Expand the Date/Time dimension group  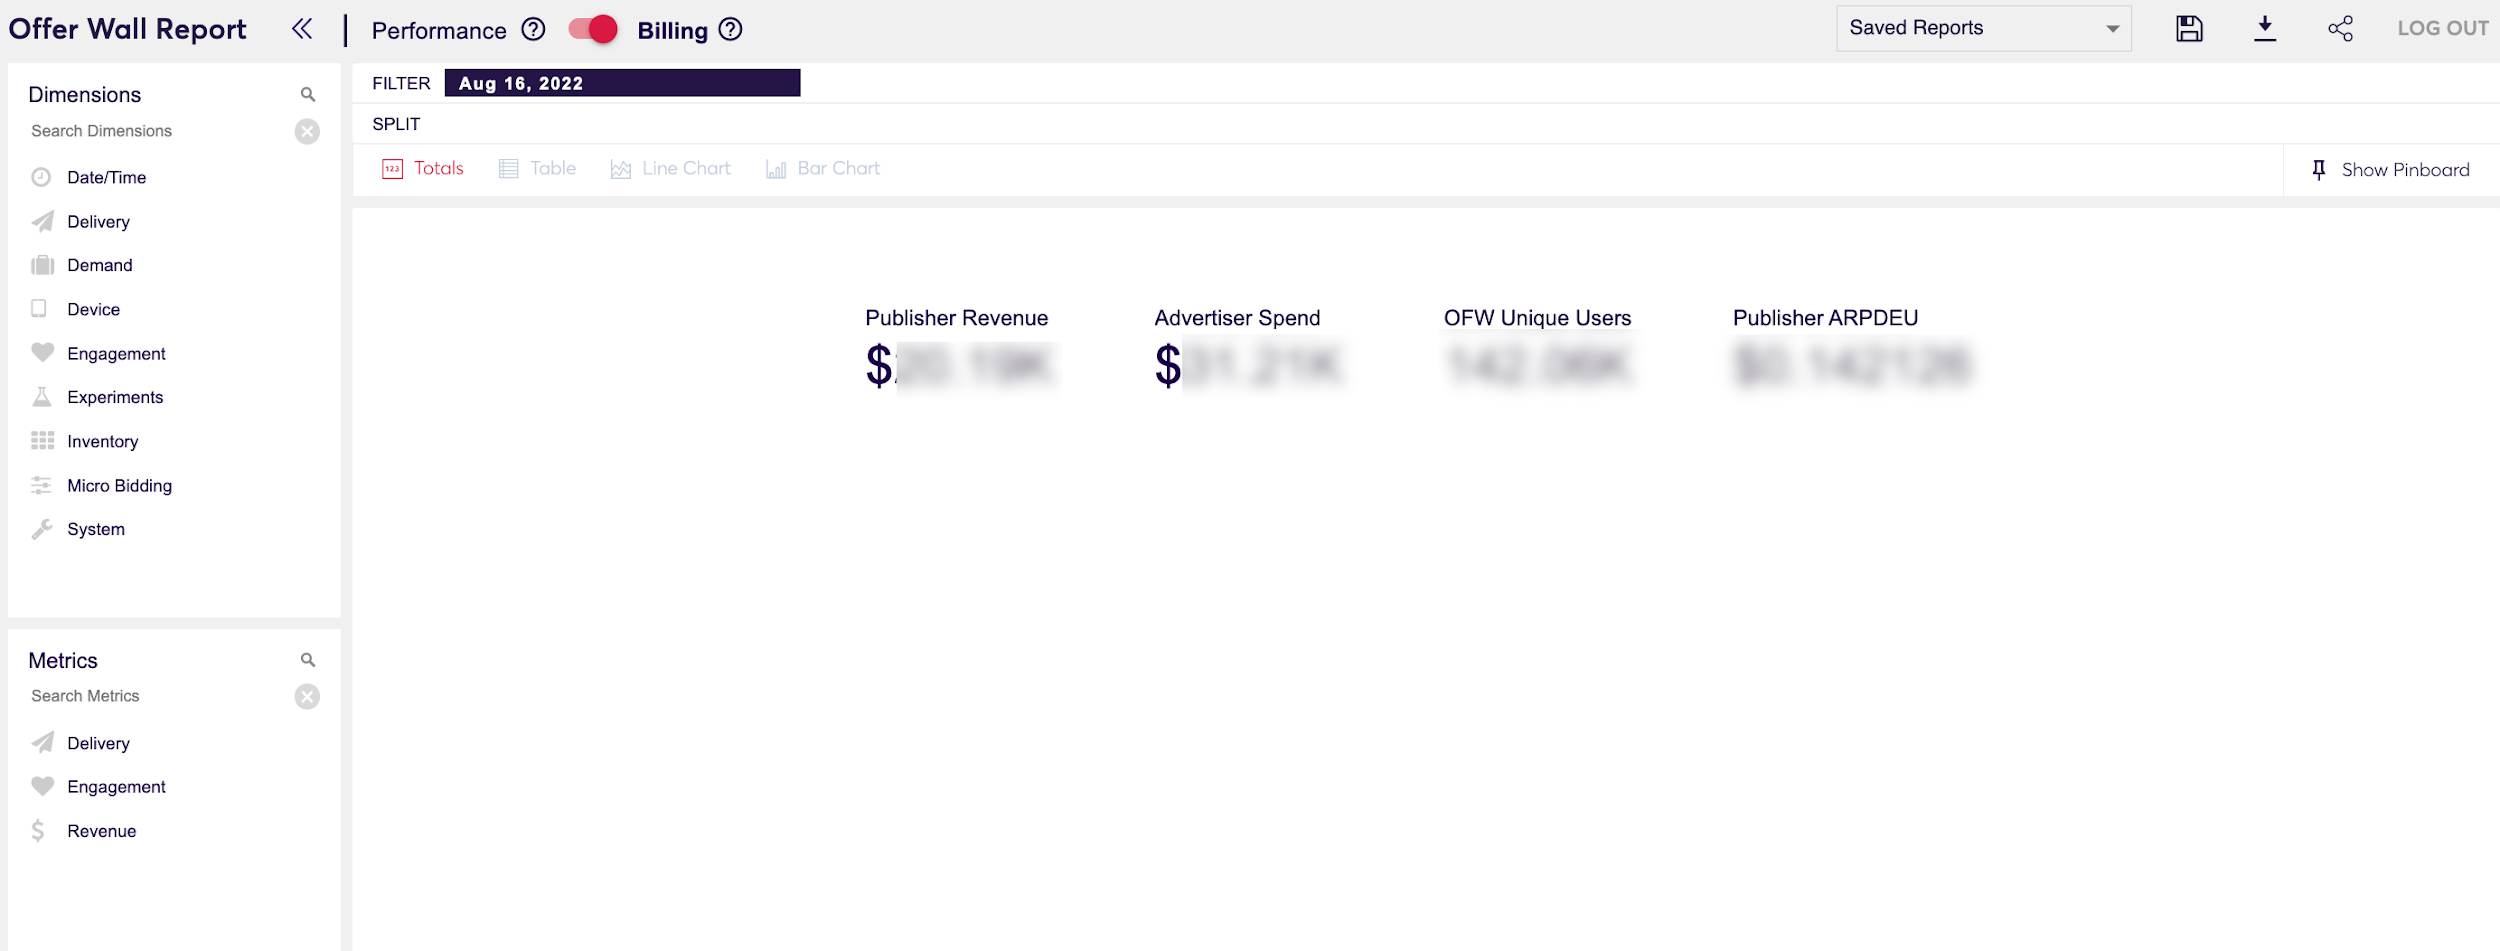[x=106, y=178]
